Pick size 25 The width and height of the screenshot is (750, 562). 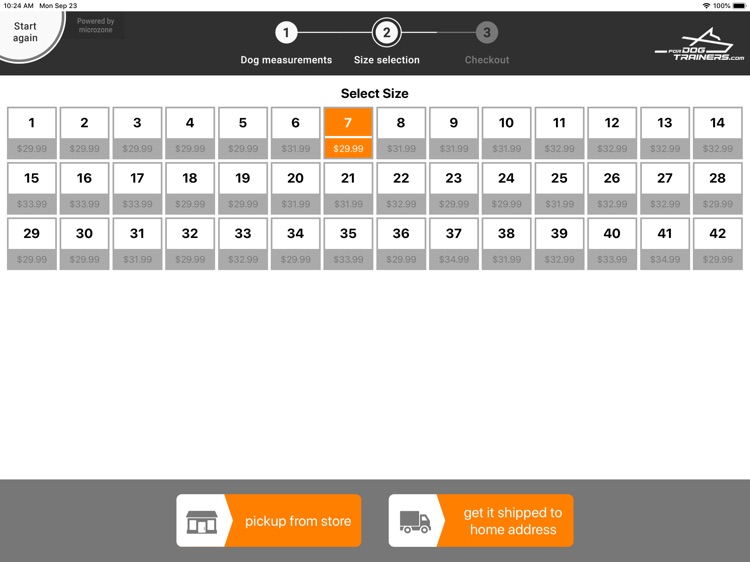(559, 188)
